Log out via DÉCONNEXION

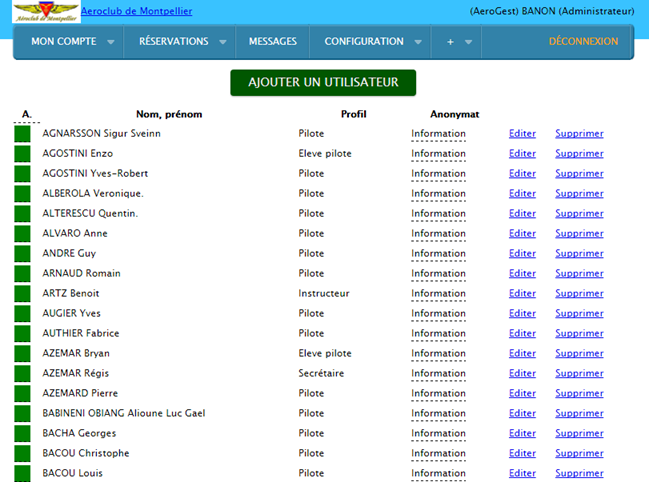583,42
